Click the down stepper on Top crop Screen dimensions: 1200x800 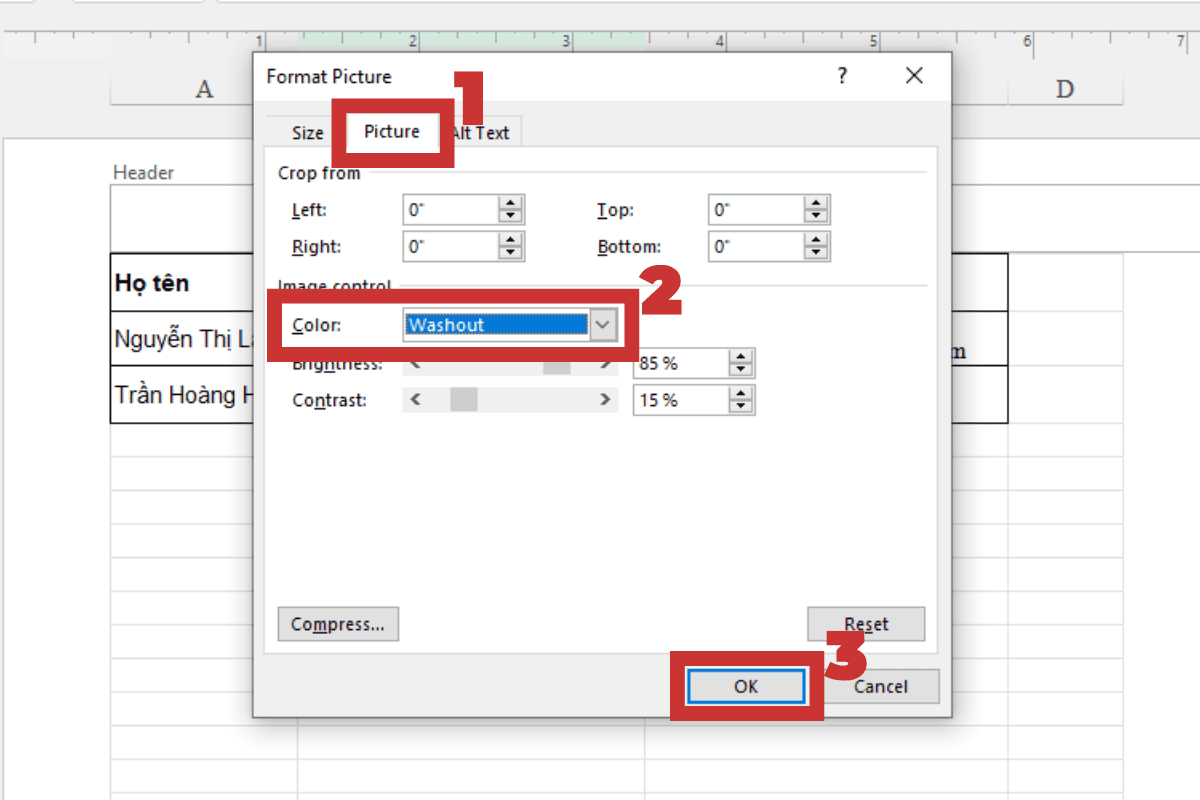tap(816, 214)
